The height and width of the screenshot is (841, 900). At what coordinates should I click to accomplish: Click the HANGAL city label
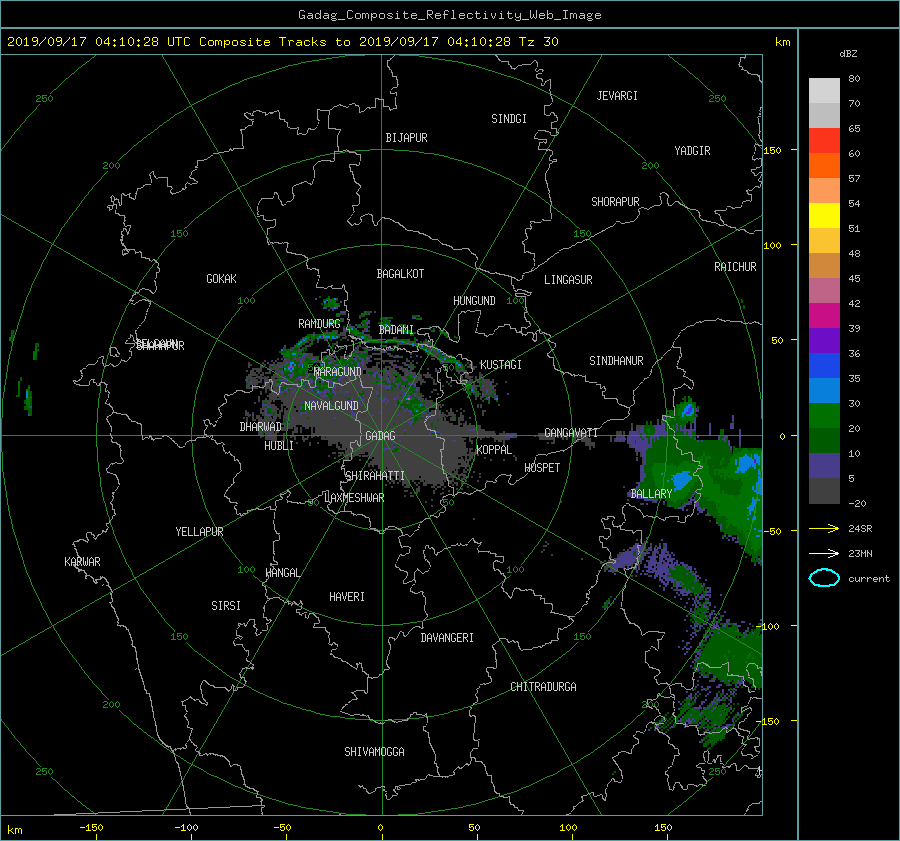point(282,573)
